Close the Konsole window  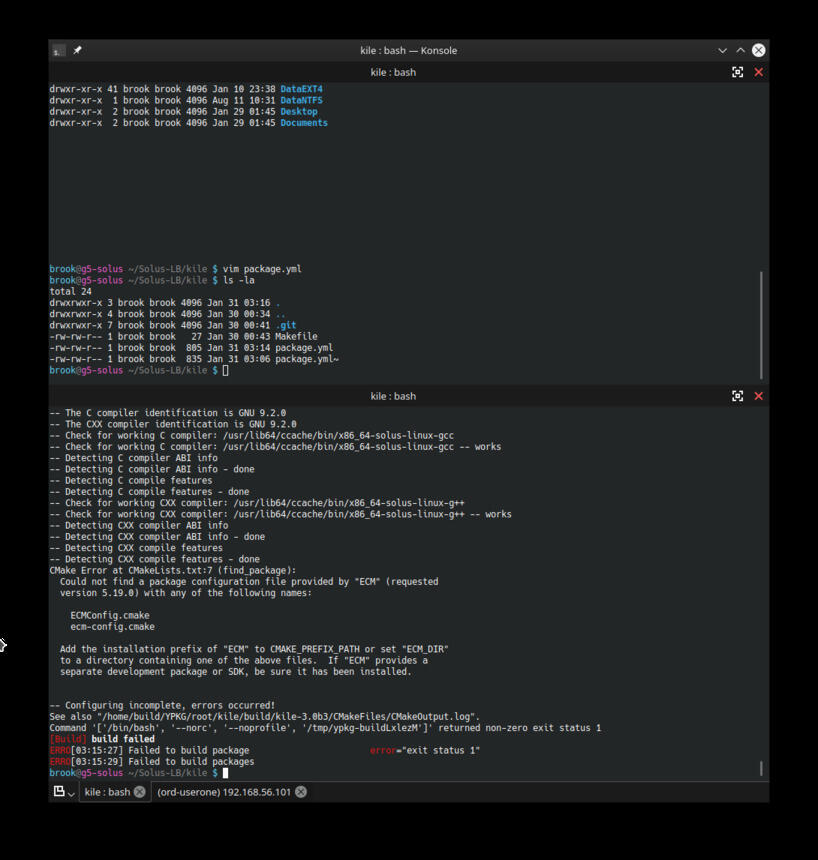tap(758, 50)
